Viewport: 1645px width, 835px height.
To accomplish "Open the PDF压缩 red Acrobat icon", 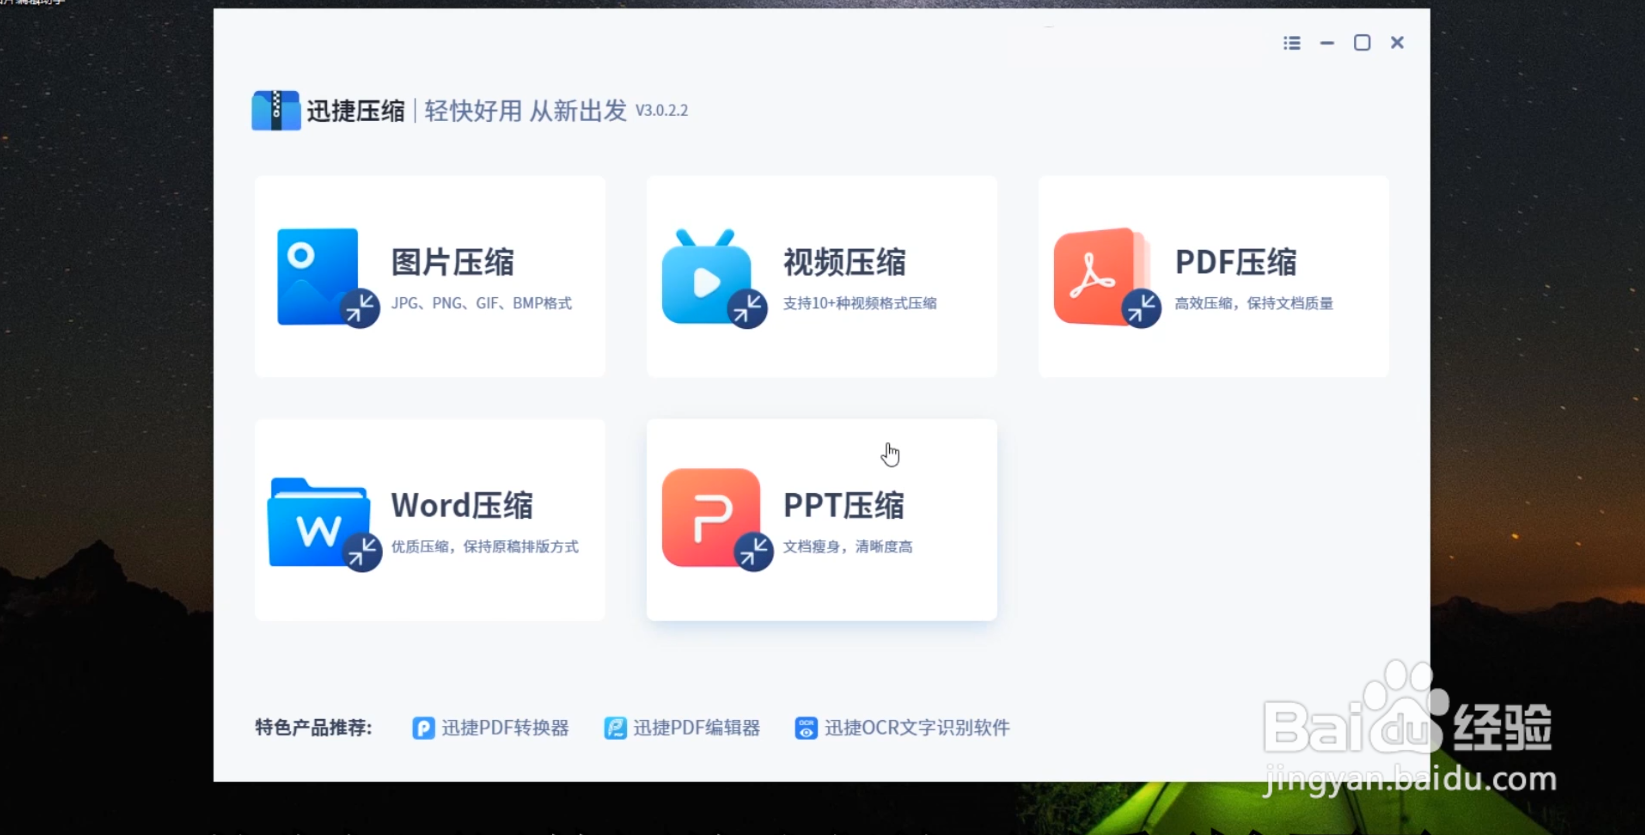I will [x=1106, y=277].
